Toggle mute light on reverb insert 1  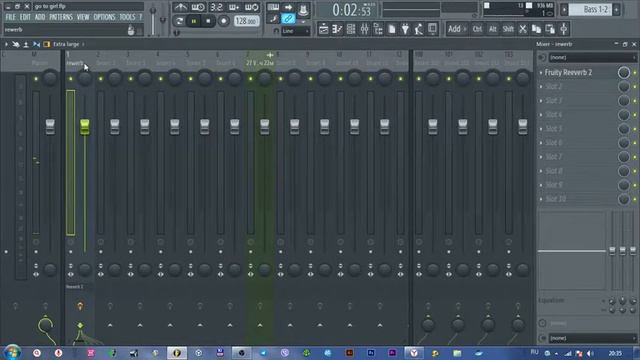(71, 79)
